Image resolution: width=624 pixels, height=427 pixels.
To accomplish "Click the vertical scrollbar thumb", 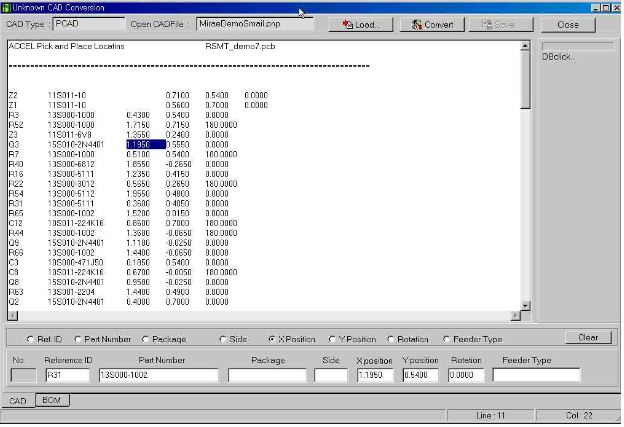I will point(525,80).
